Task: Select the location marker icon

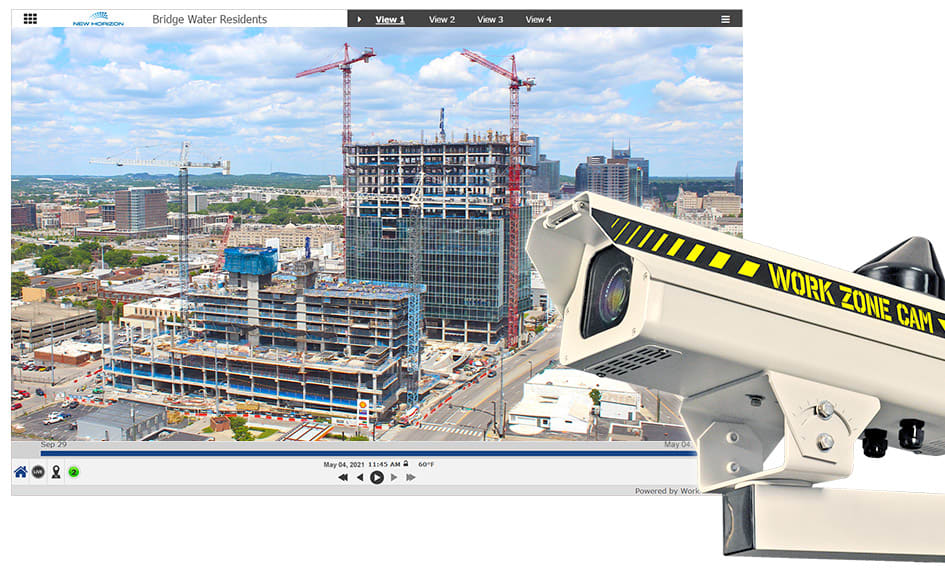Action: [55, 470]
